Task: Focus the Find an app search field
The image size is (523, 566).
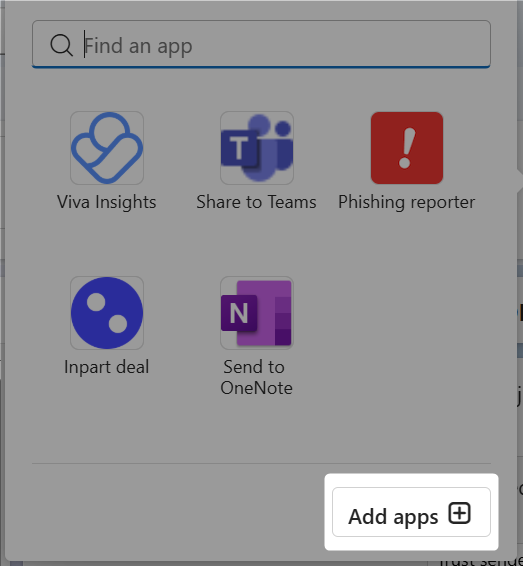Action: point(261,44)
